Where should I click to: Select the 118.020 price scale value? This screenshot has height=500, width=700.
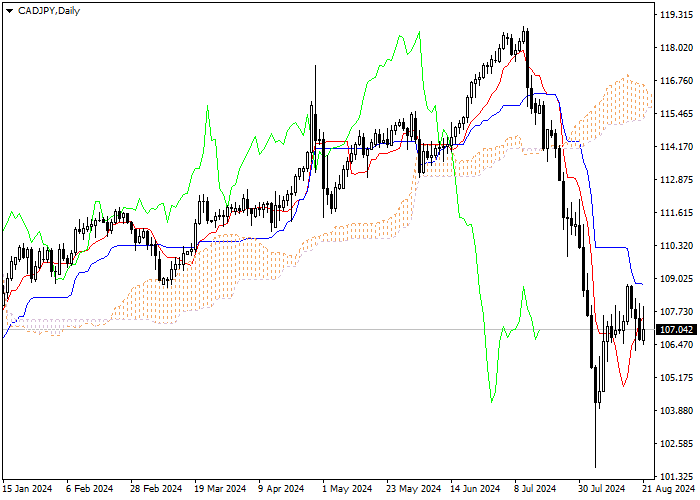676,48
